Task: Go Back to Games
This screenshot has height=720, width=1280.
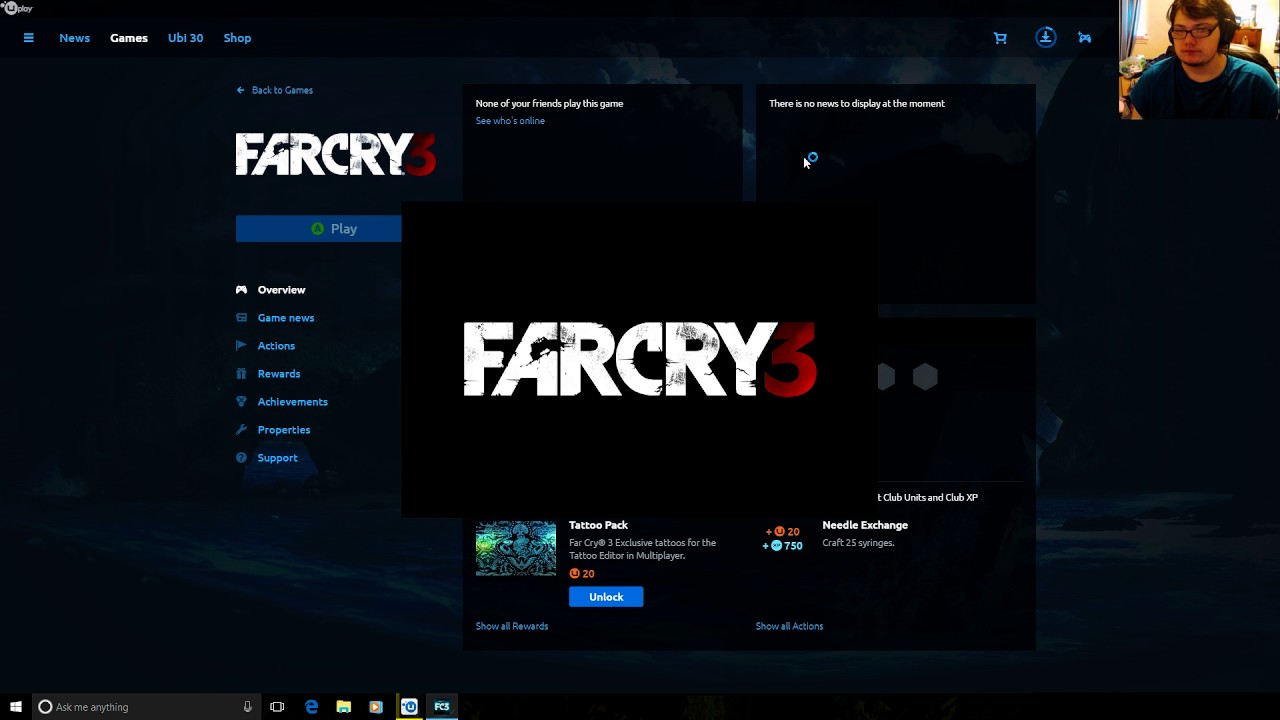Action: [x=274, y=90]
